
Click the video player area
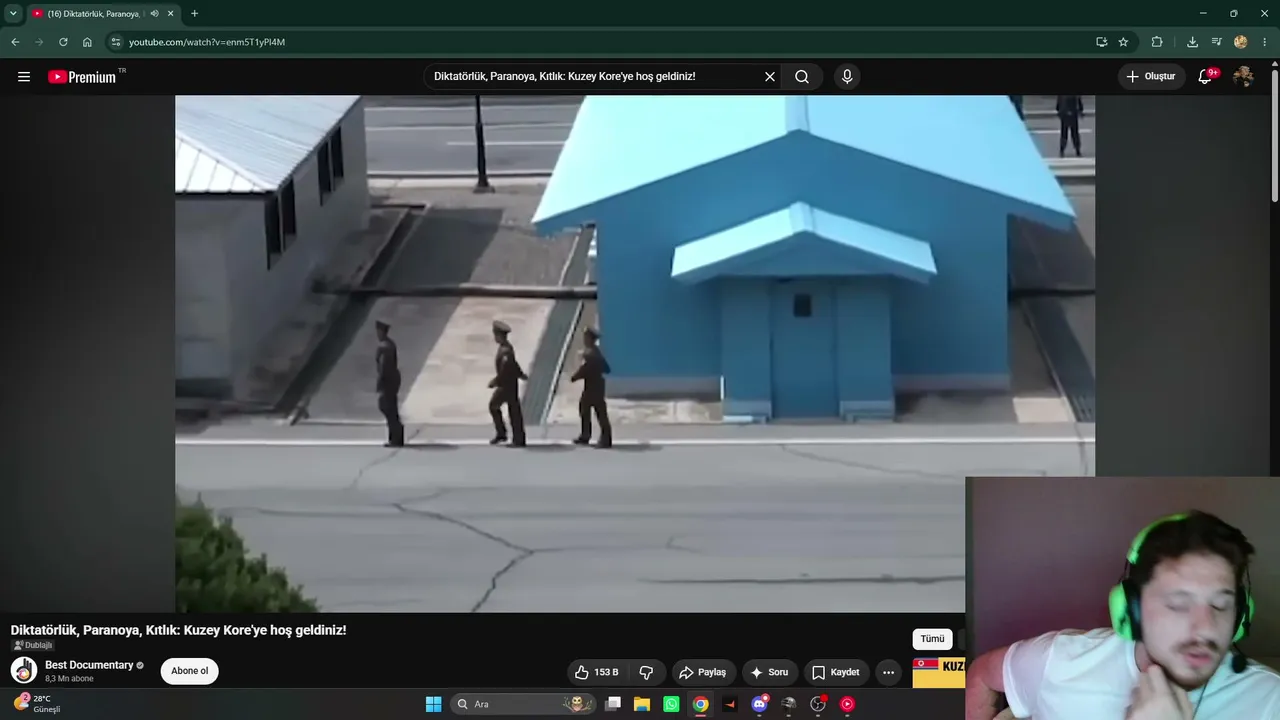coord(635,354)
